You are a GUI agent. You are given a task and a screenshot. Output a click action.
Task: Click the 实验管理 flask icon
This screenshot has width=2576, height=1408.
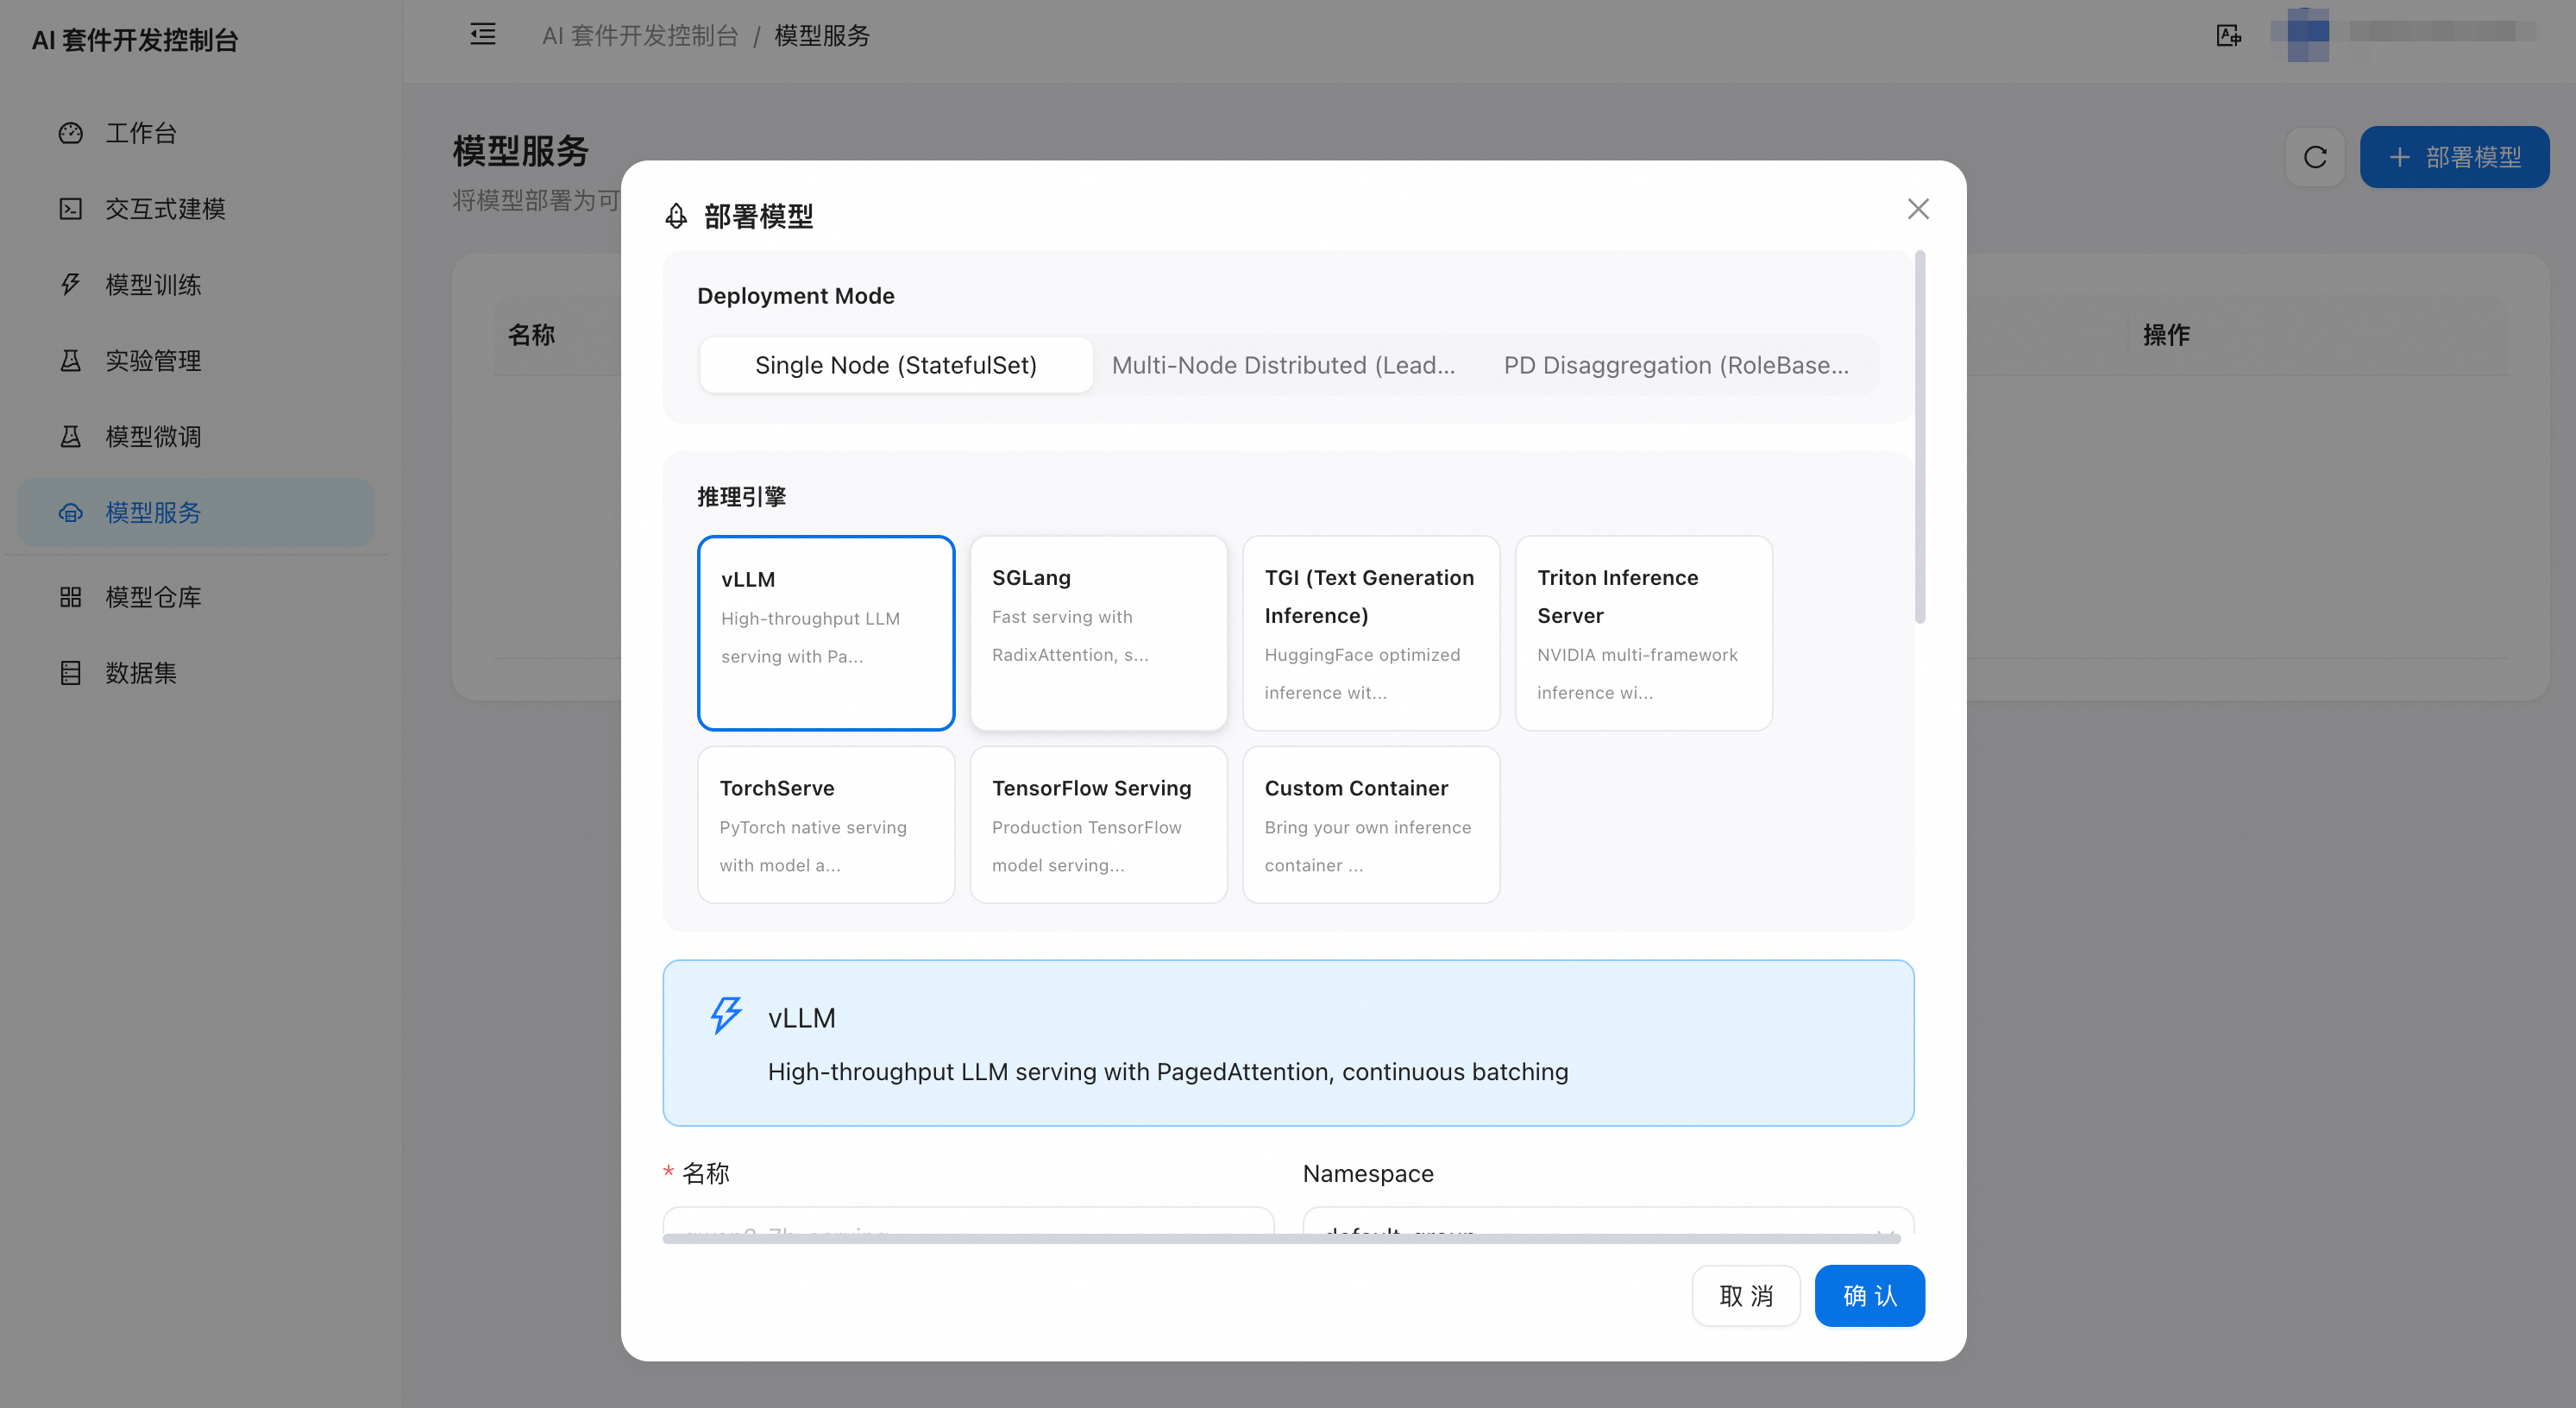coord(70,361)
